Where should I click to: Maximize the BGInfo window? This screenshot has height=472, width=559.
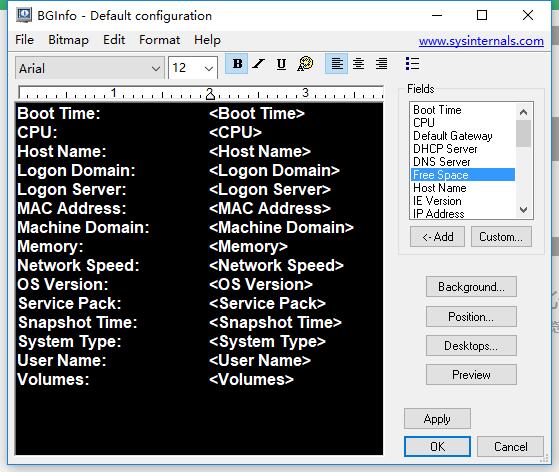pyautogui.click(x=482, y=15)
